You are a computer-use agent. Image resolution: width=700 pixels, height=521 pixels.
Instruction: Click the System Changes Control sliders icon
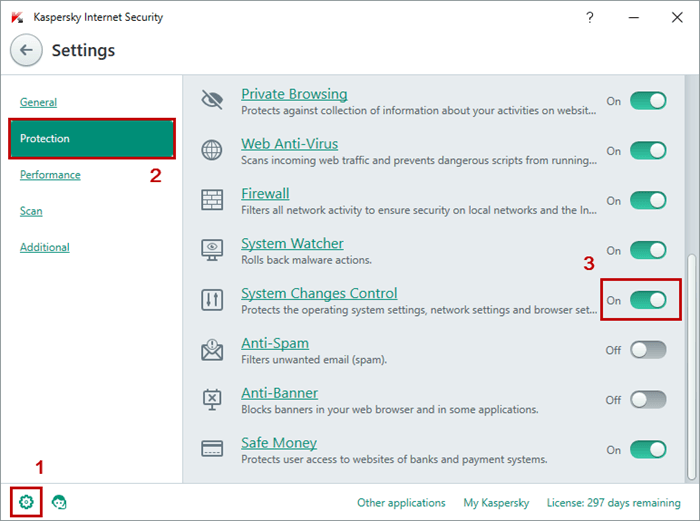pyautogui.click(x=212, y=300)
